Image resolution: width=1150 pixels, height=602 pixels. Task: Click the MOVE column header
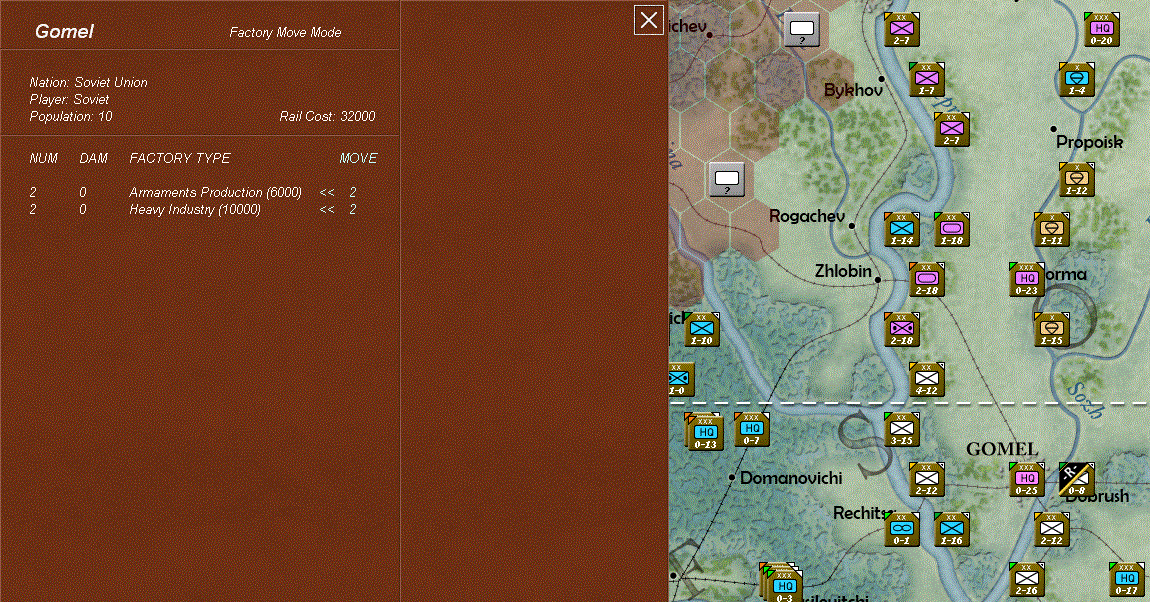[359, 158]
